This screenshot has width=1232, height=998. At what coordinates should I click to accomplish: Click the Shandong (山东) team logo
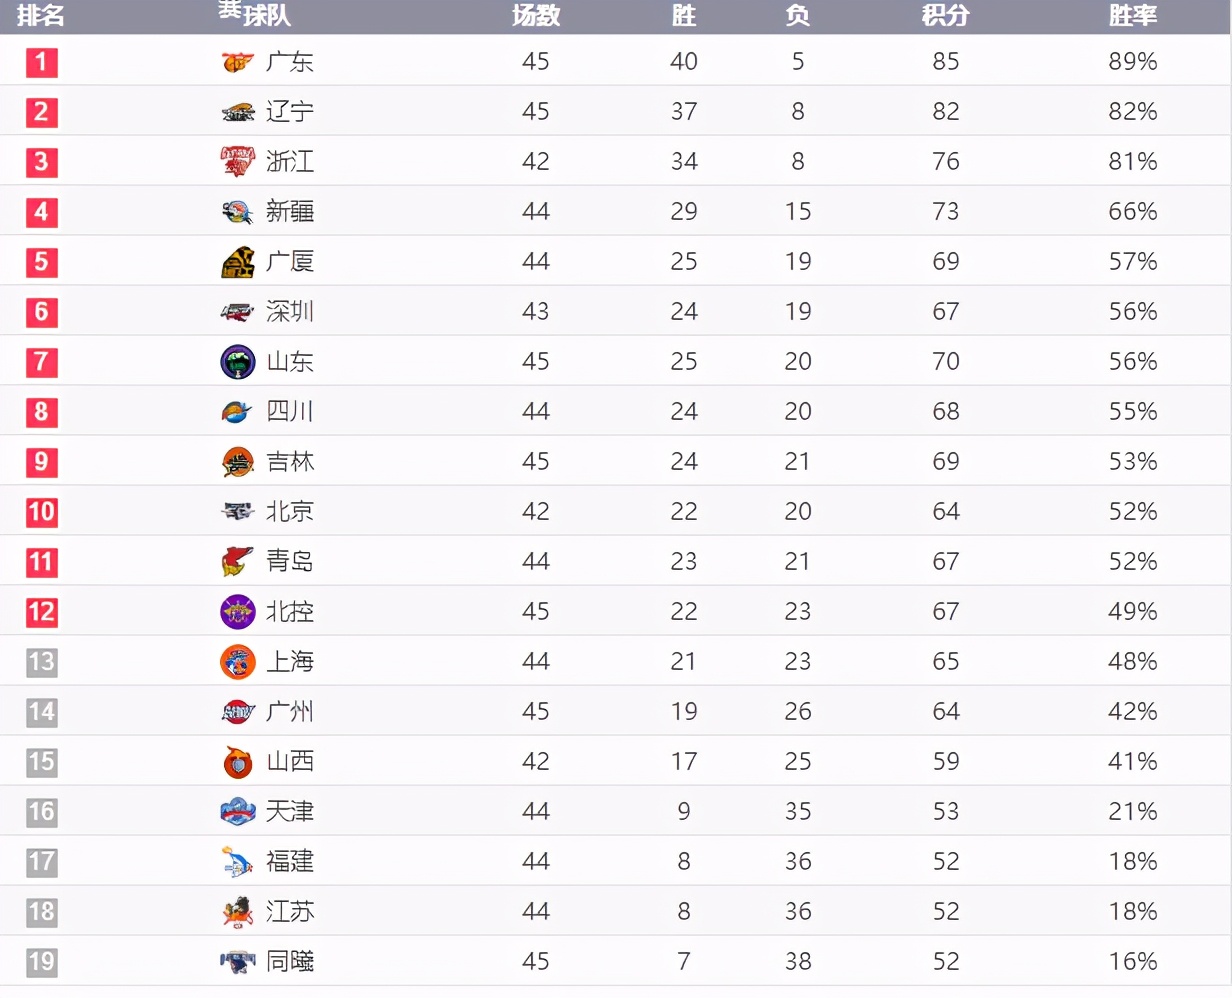point(238,362)
